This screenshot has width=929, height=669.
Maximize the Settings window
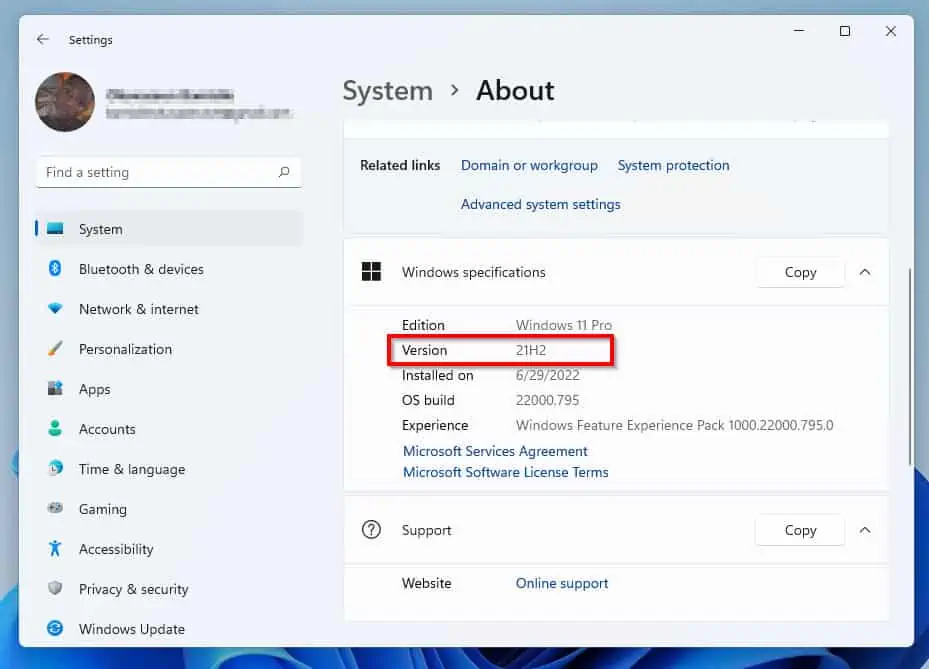click(845, 31)
